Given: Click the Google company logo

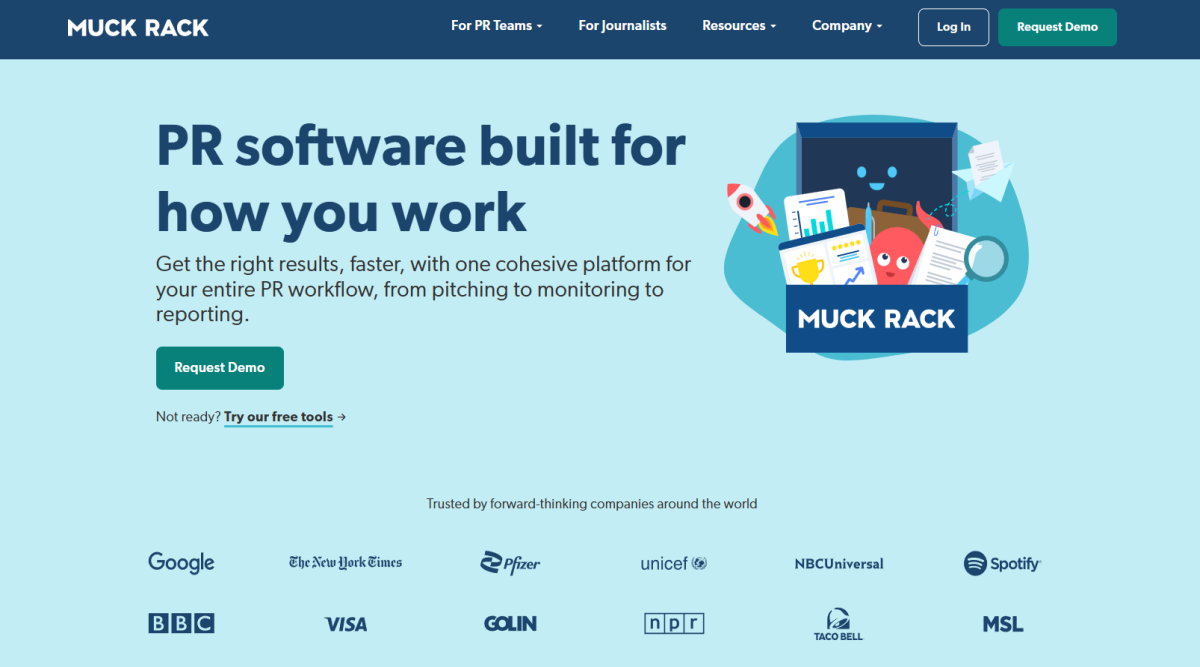Looking at the screenshot, I should click(x=181, y=562).
